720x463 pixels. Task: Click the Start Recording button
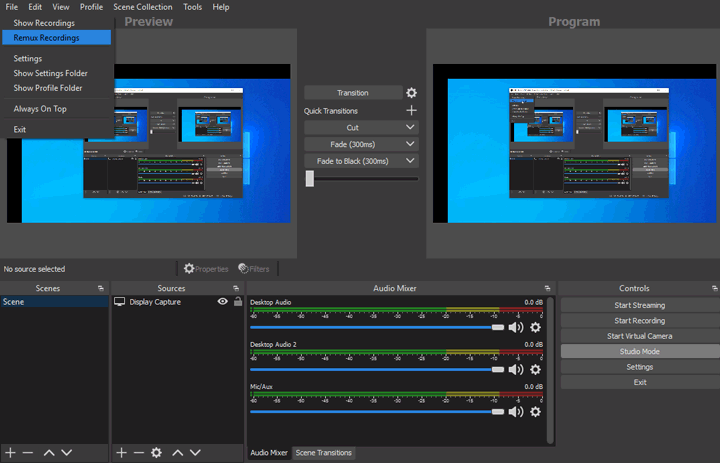click(x=639, y=321)
